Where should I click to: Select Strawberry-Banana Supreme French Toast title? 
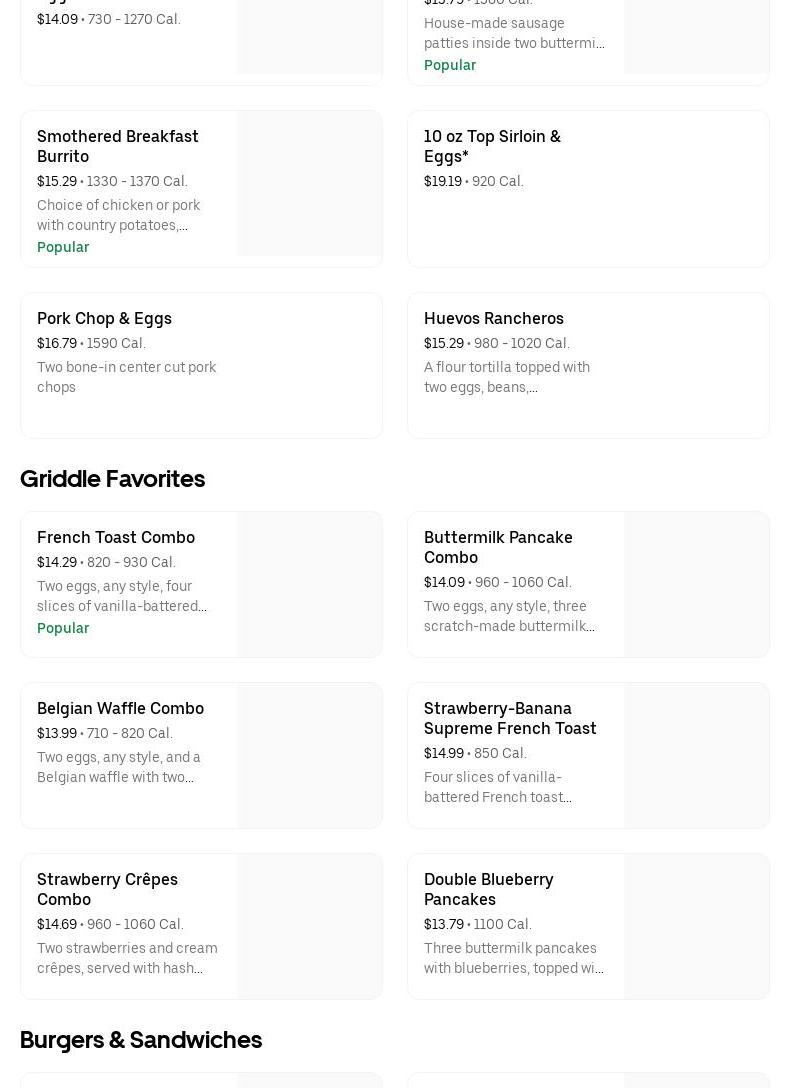point(510,718)
